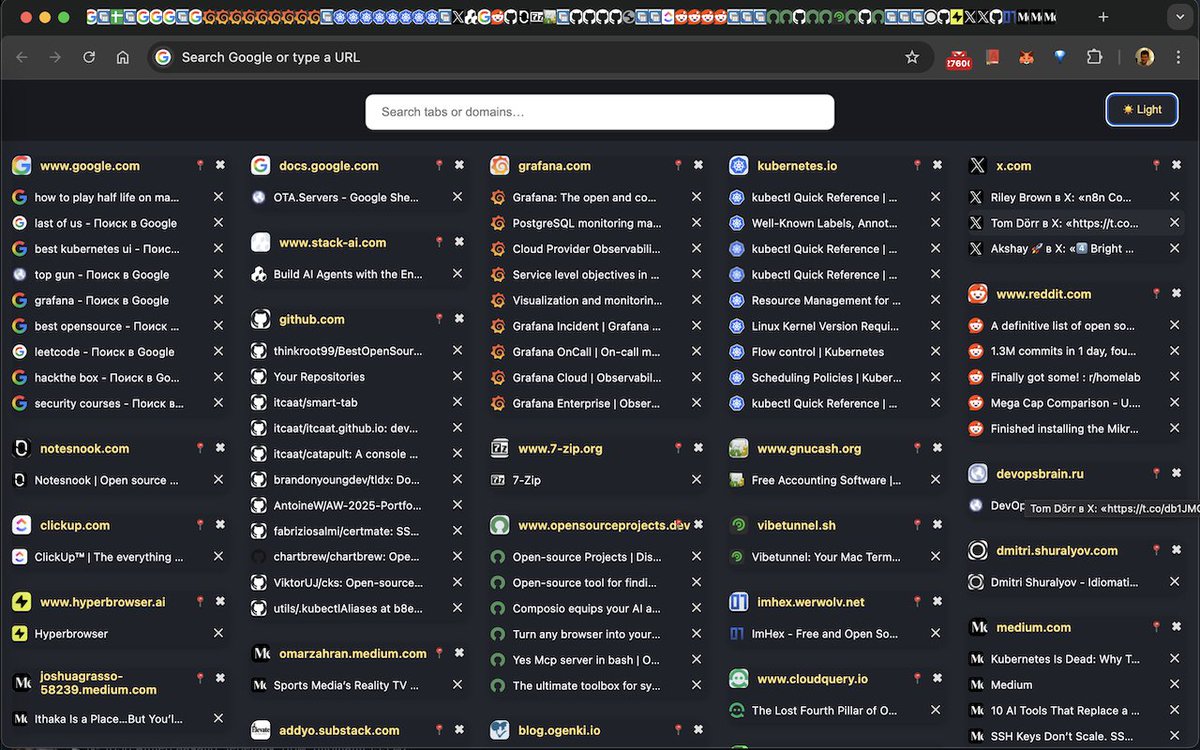
Task: Close the 'top gun' Google tab
Action: coord(218,274)
